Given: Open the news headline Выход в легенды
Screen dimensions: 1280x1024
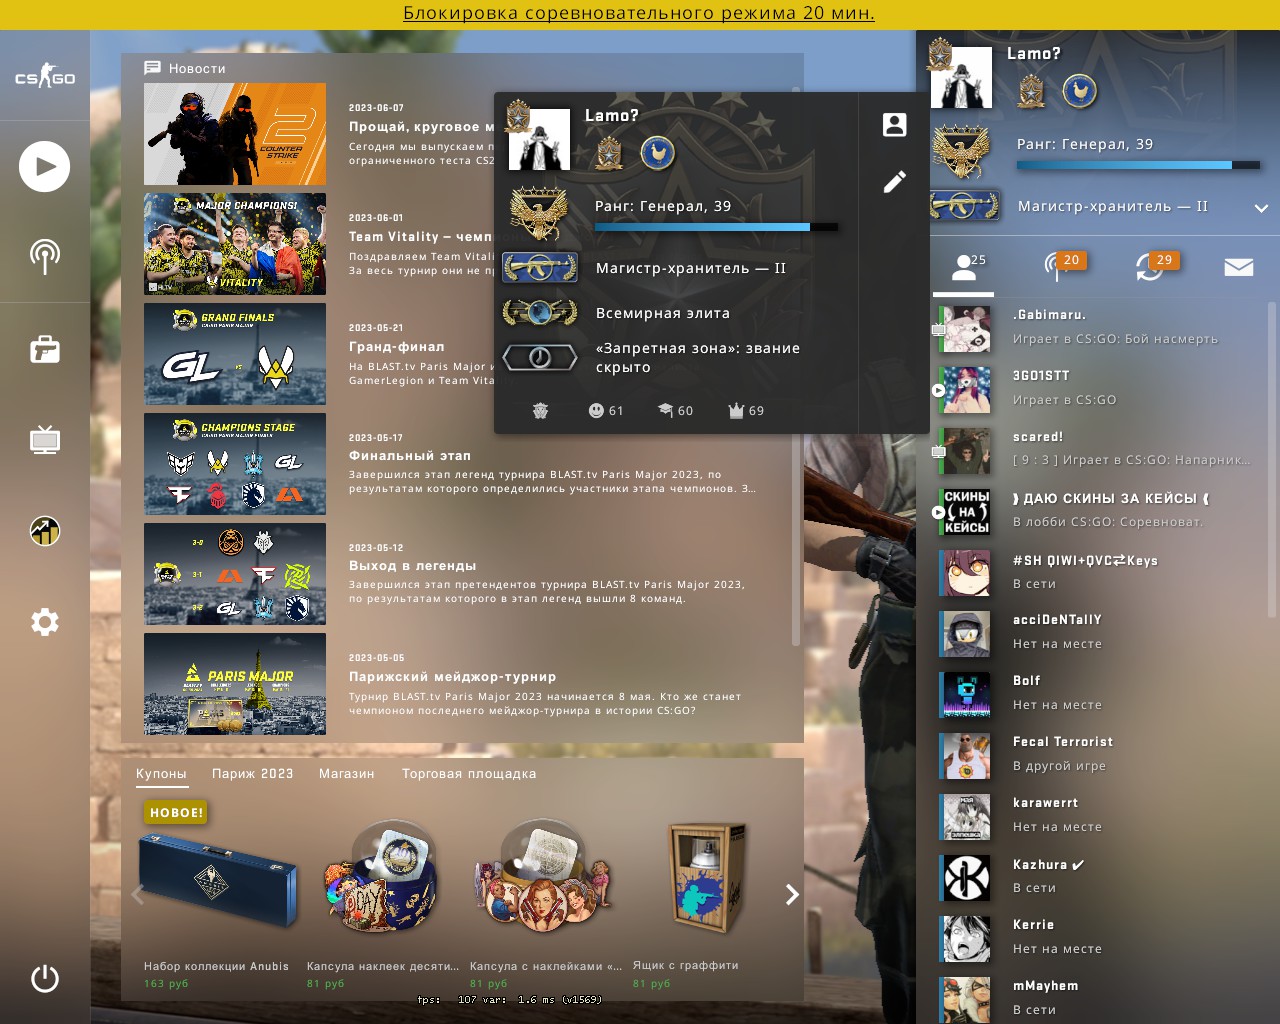Looking at the screenshot, I should [412, 566].
